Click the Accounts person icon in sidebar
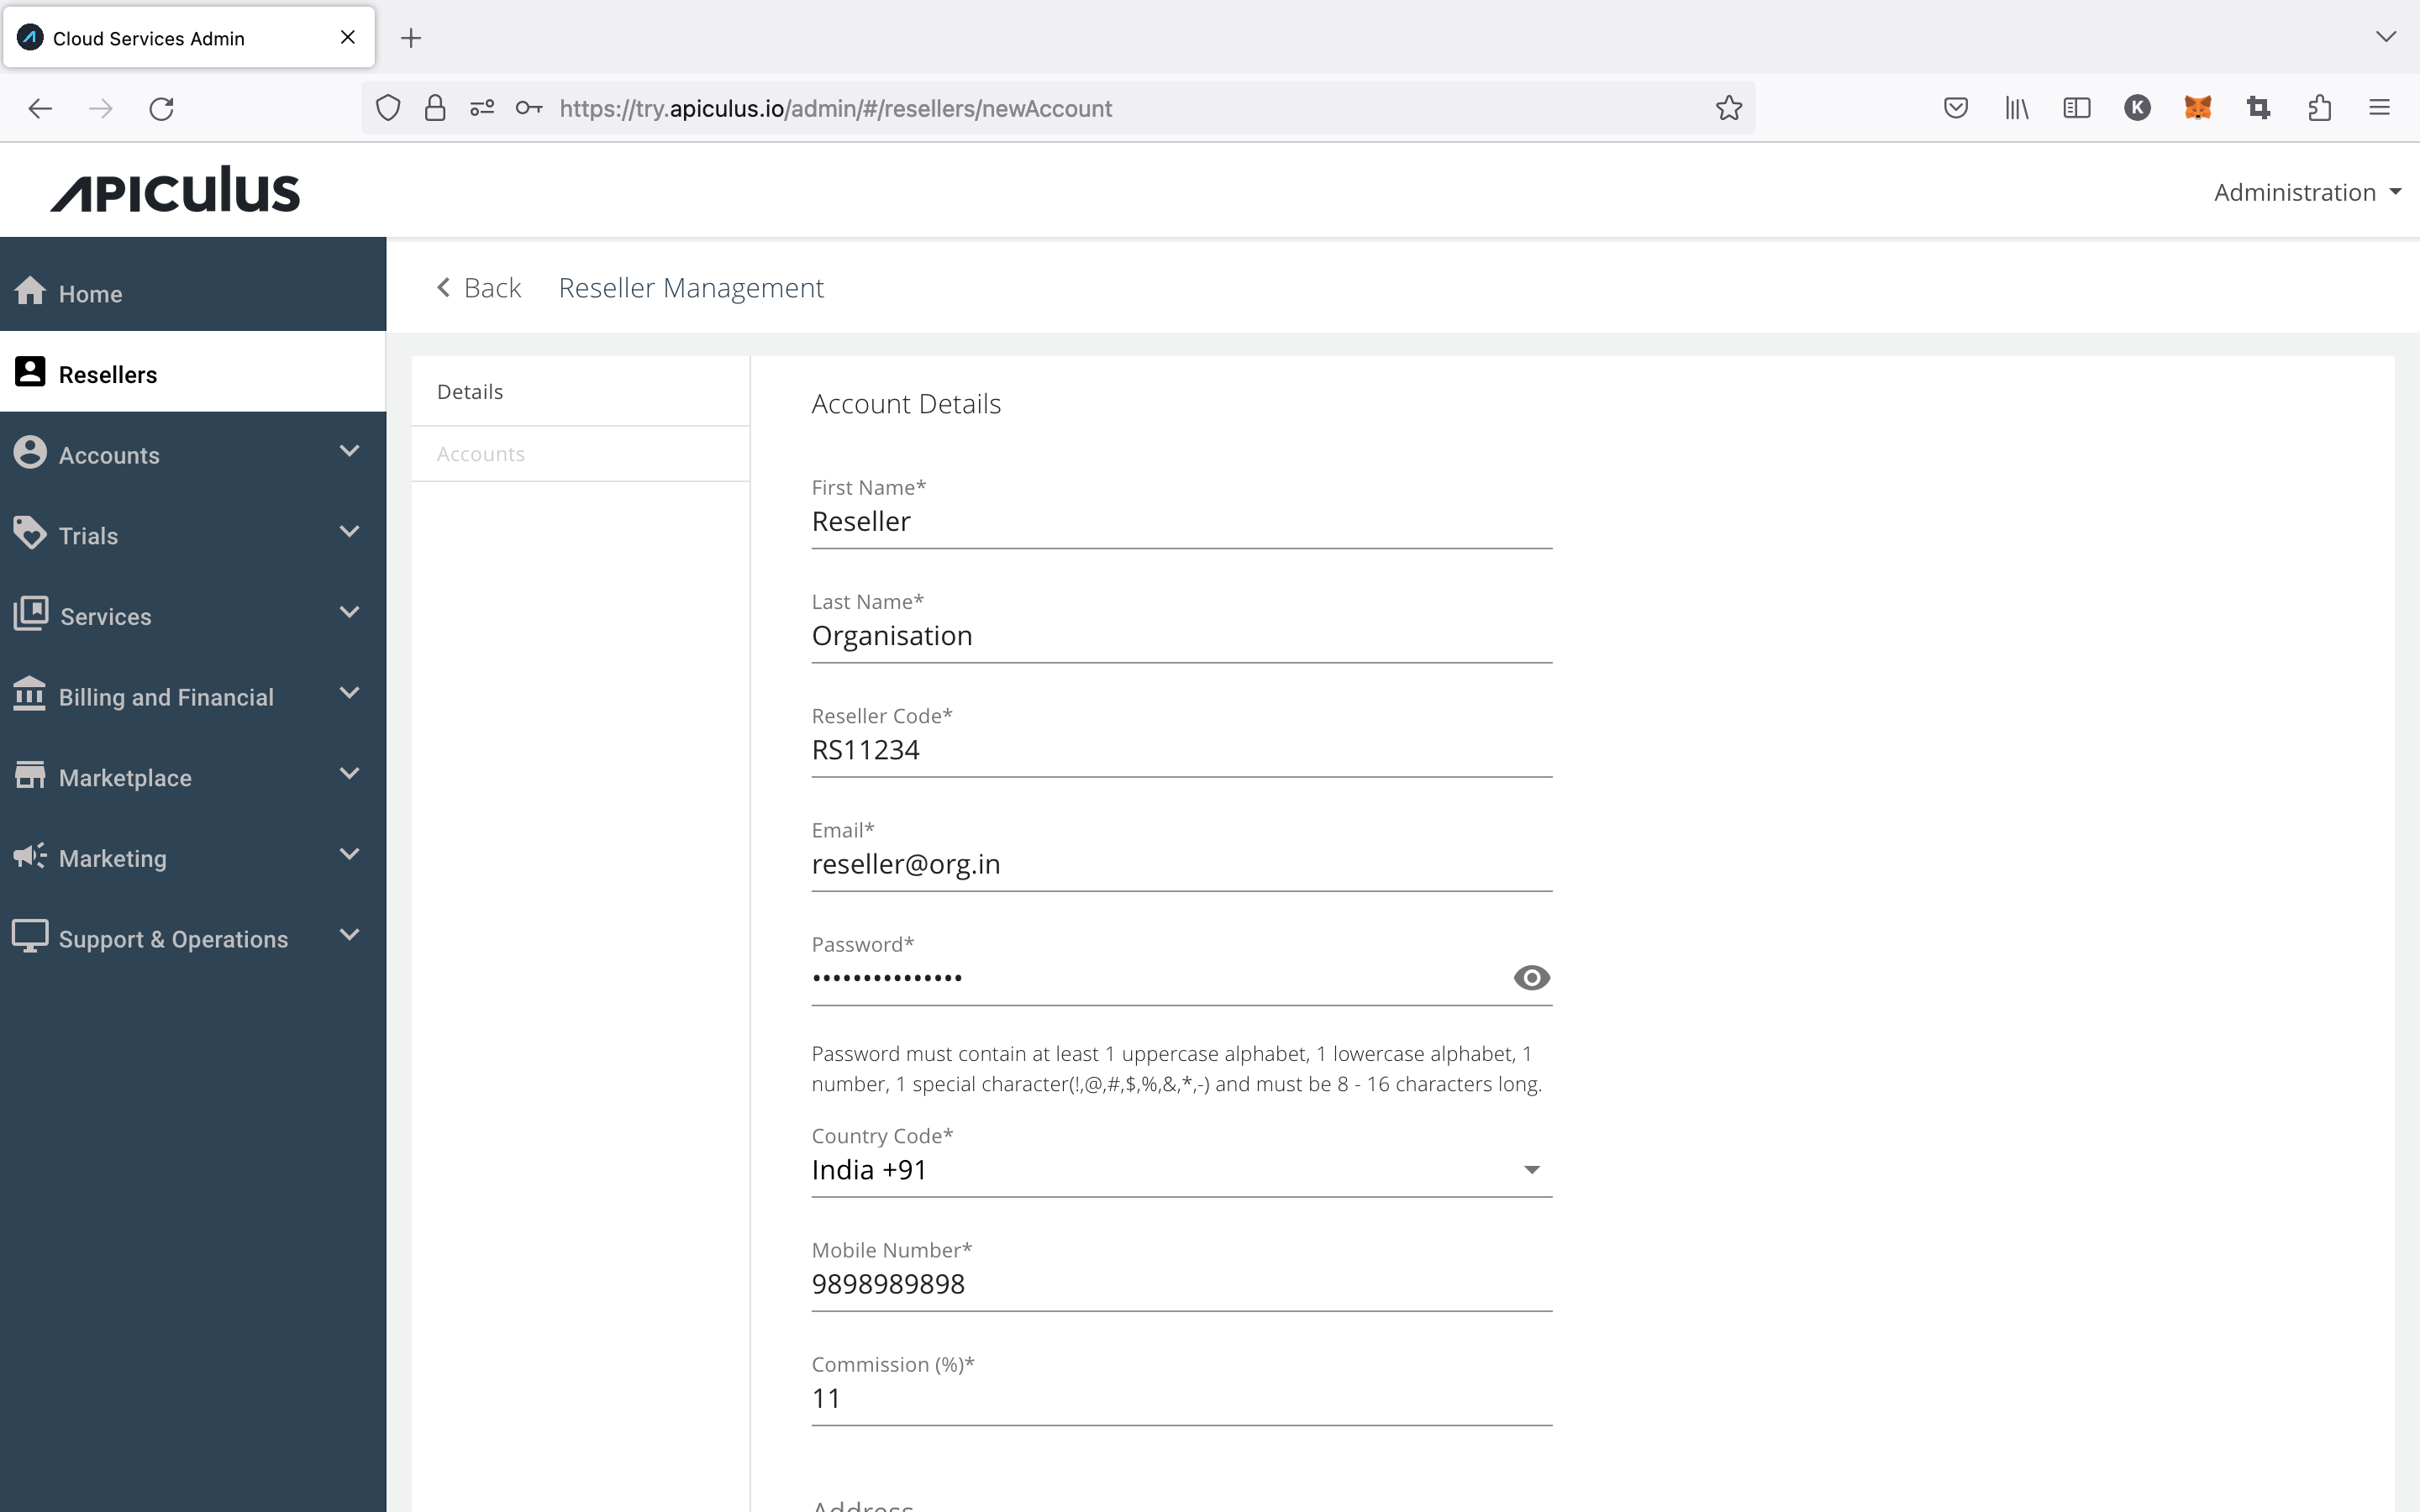The width and height of the screenshot is (2420, 1512). pos(29,451)
